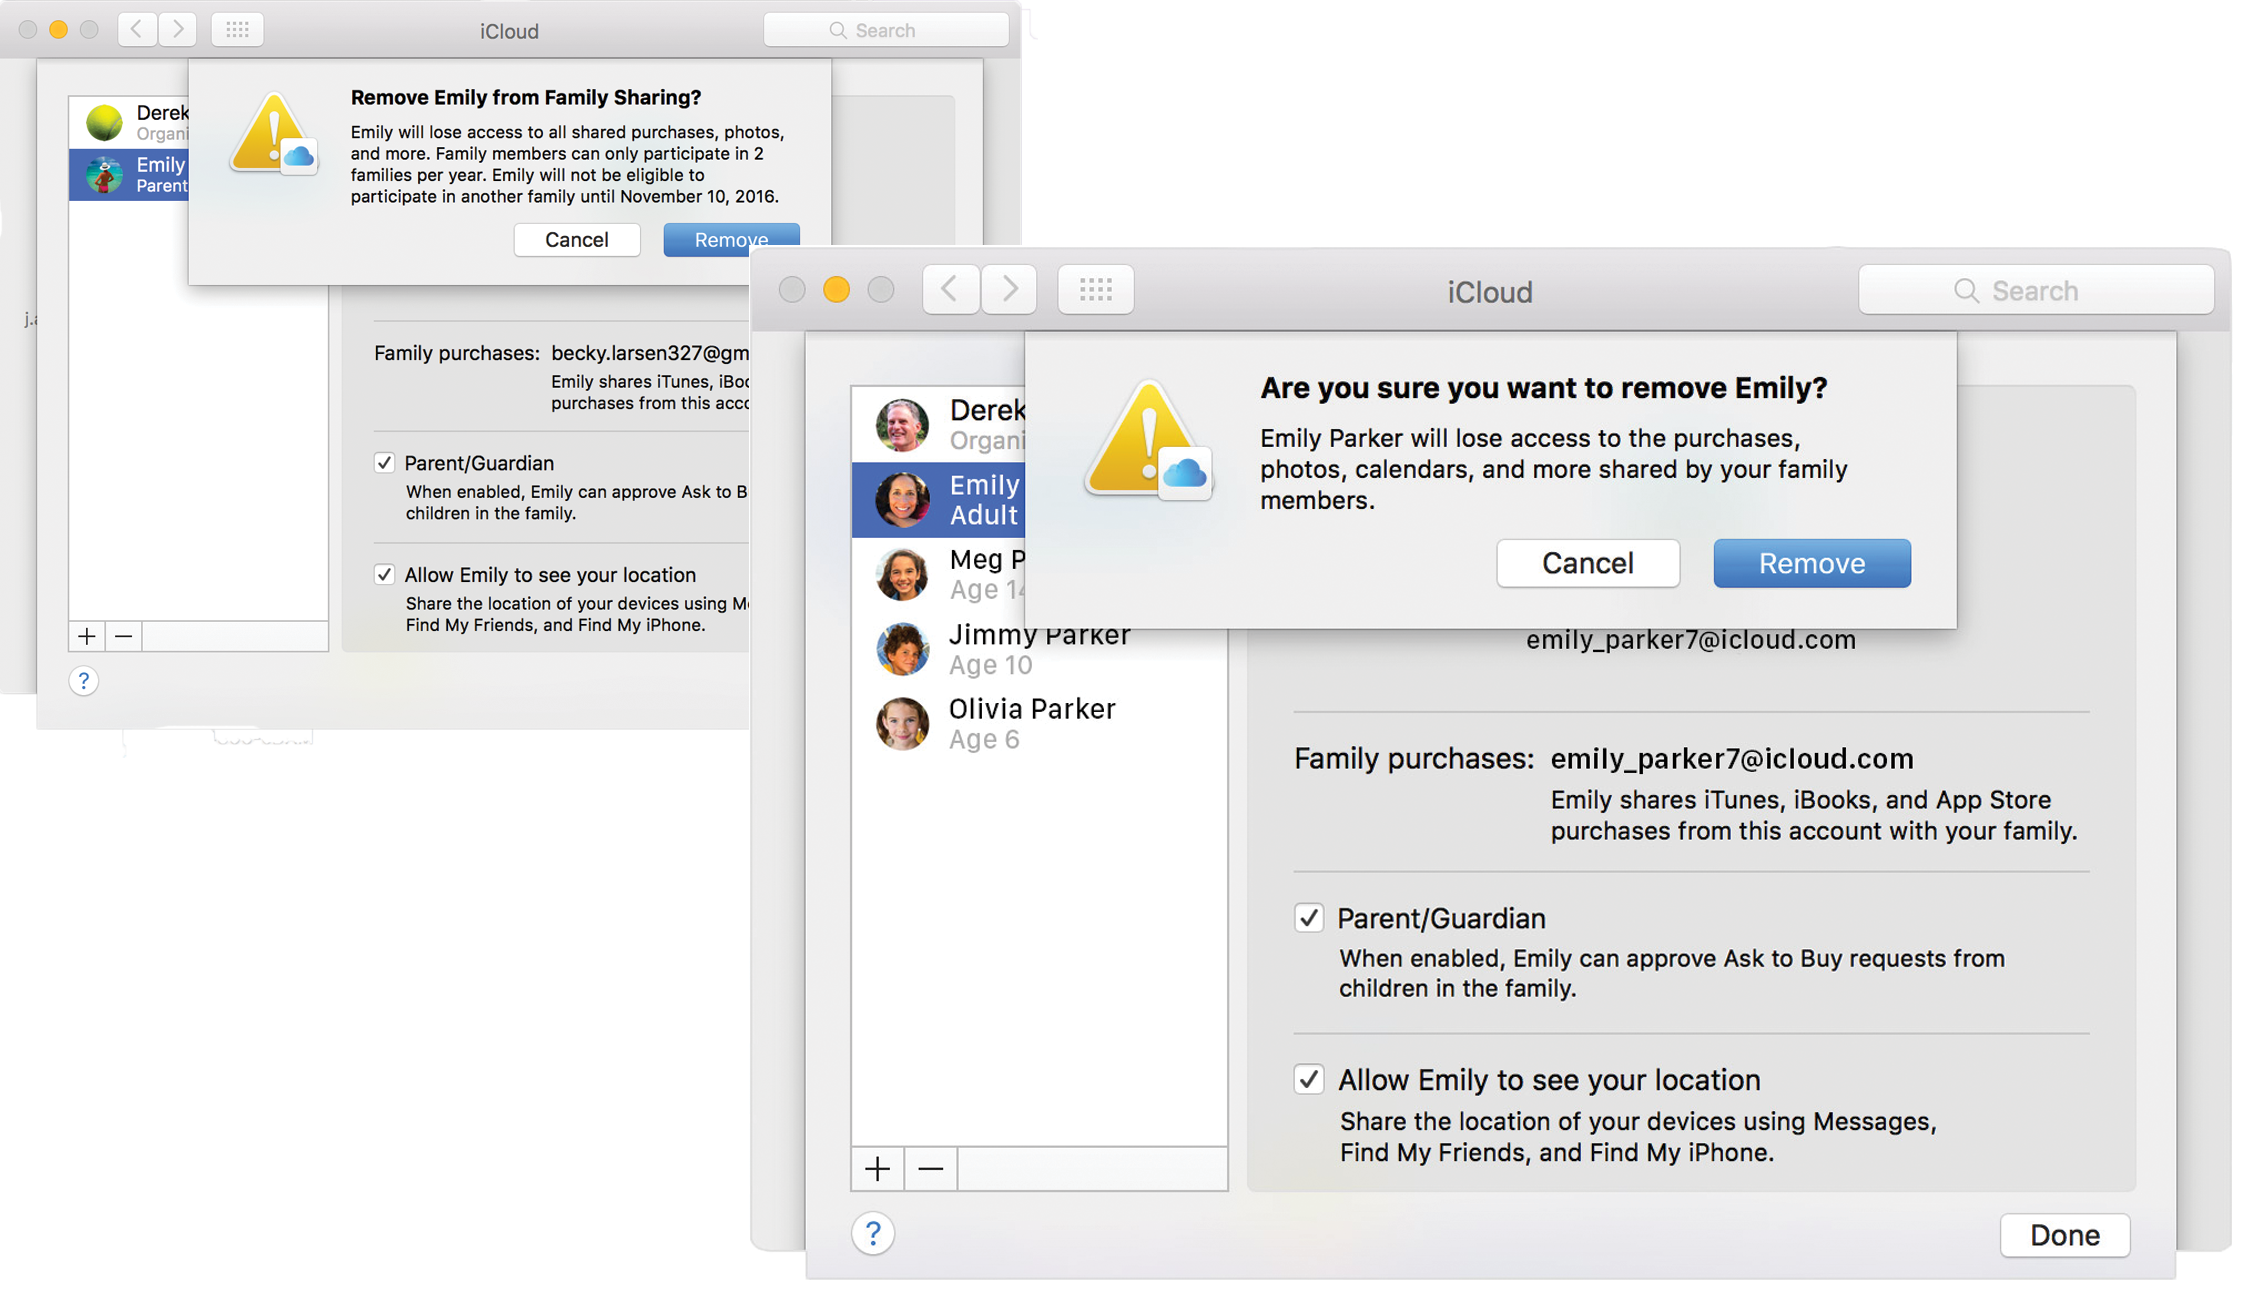This screenshot has width=2246, height=1292.
Task: Click the warning iCloud icon in back dialog
Action: [273, 135]
